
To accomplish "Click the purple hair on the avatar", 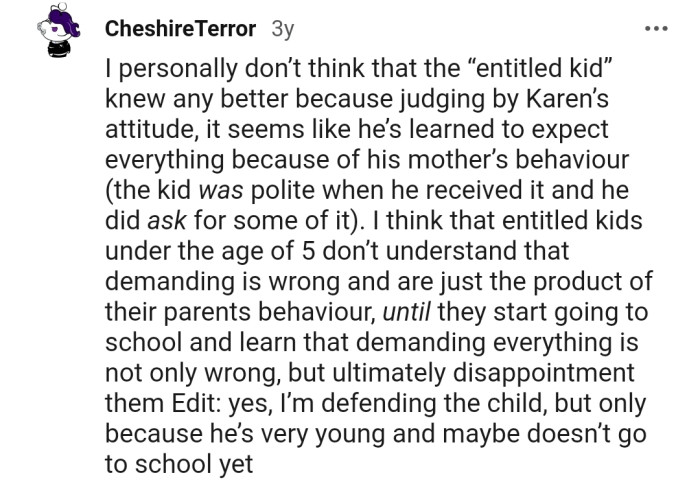I will click(62, 22).
